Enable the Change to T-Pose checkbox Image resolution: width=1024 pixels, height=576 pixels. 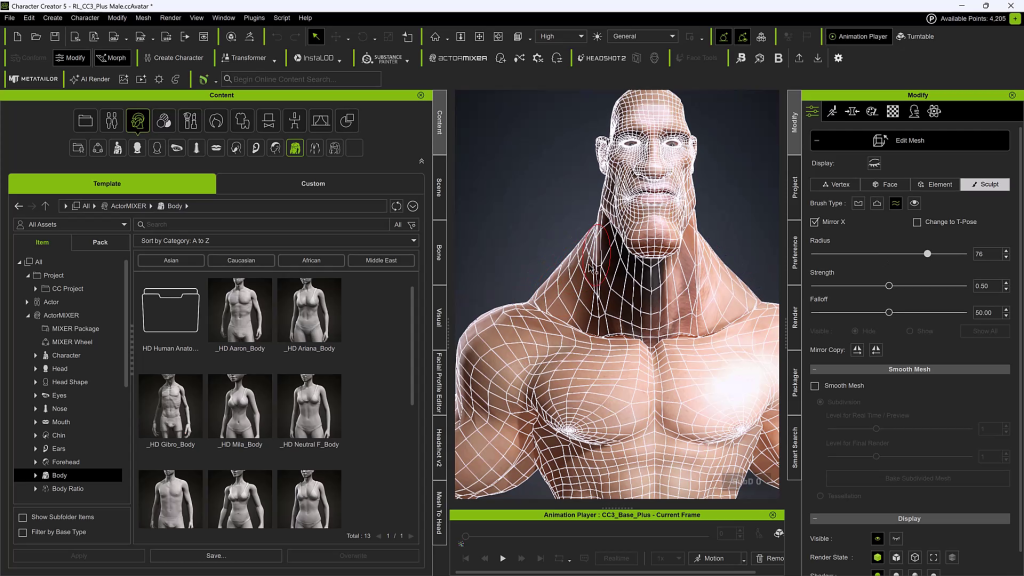[917, 222]
